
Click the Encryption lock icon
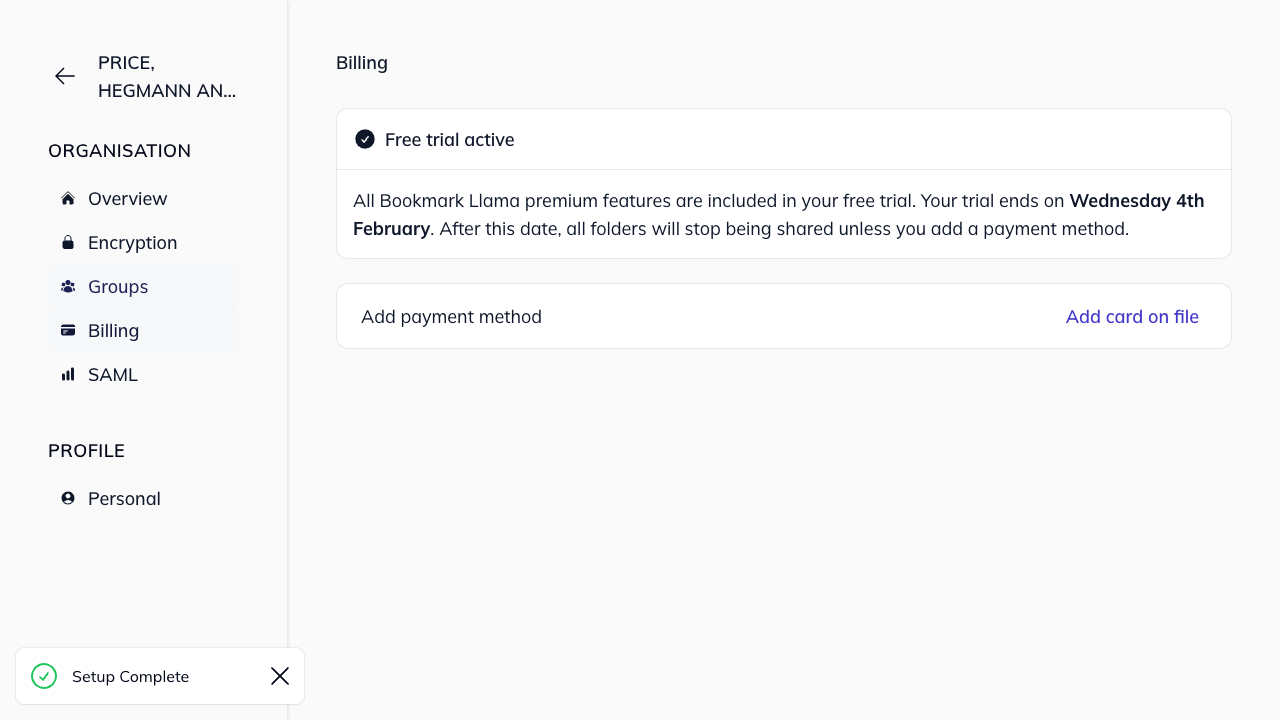[x=68, y=243]
